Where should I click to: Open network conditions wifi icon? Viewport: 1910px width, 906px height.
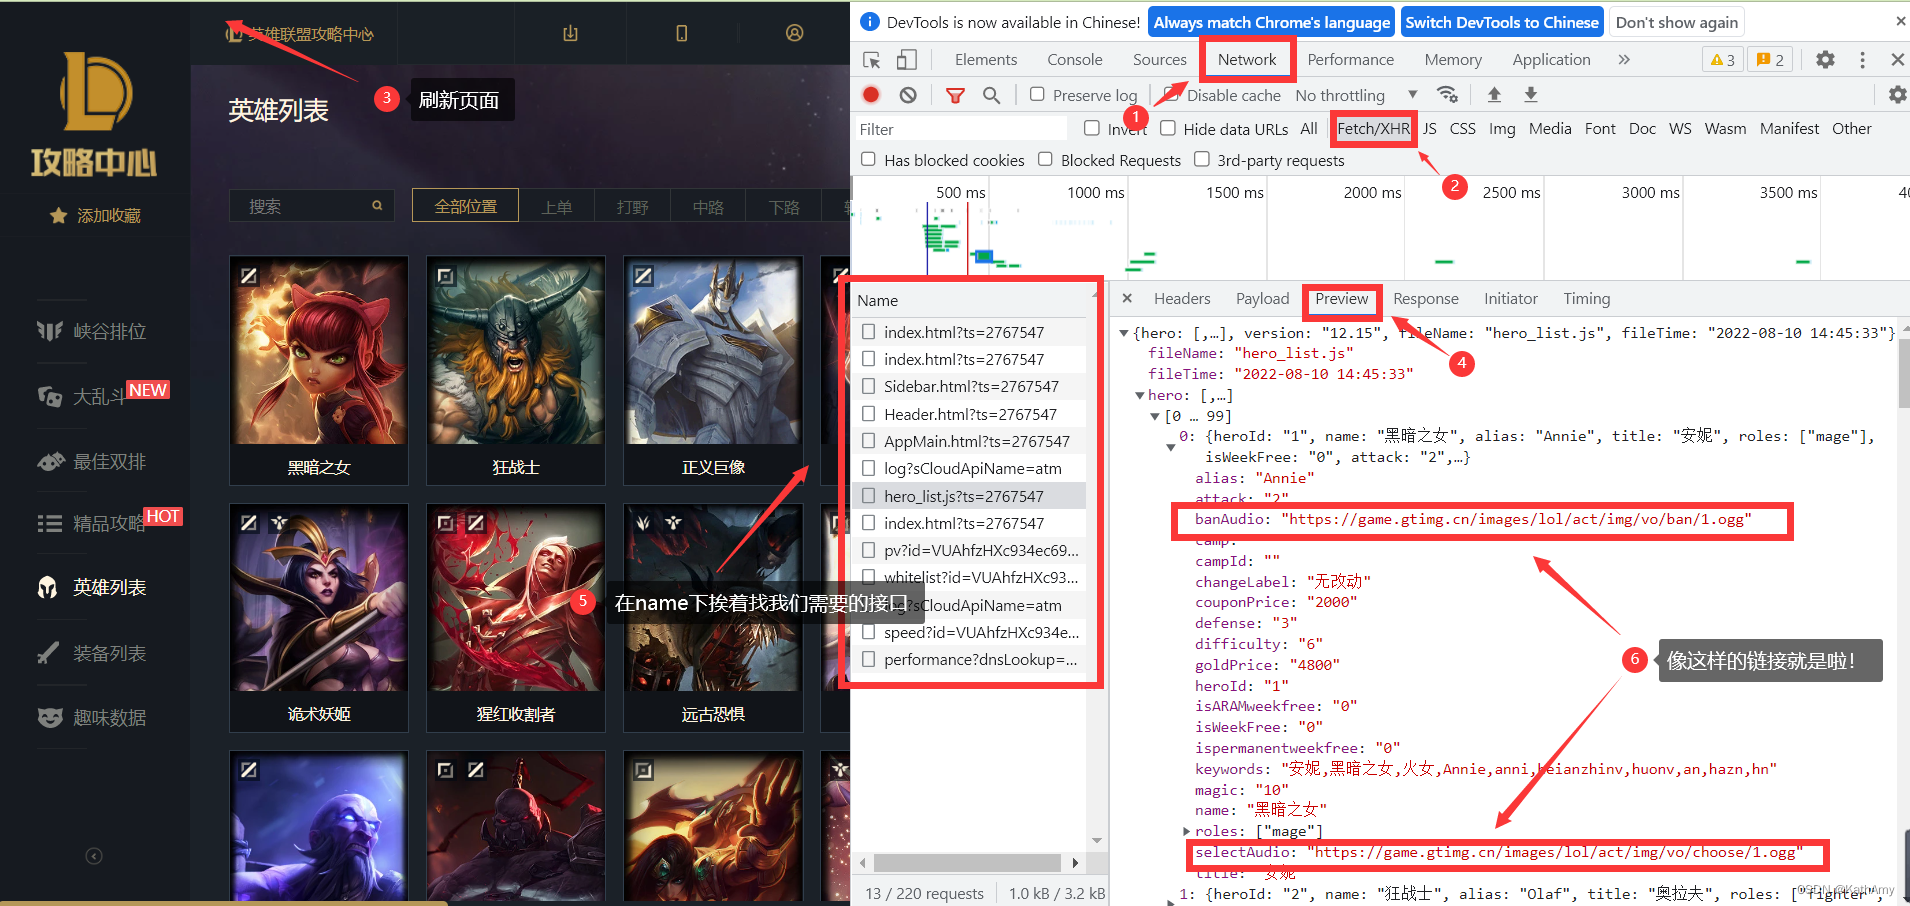(1447, 95)
